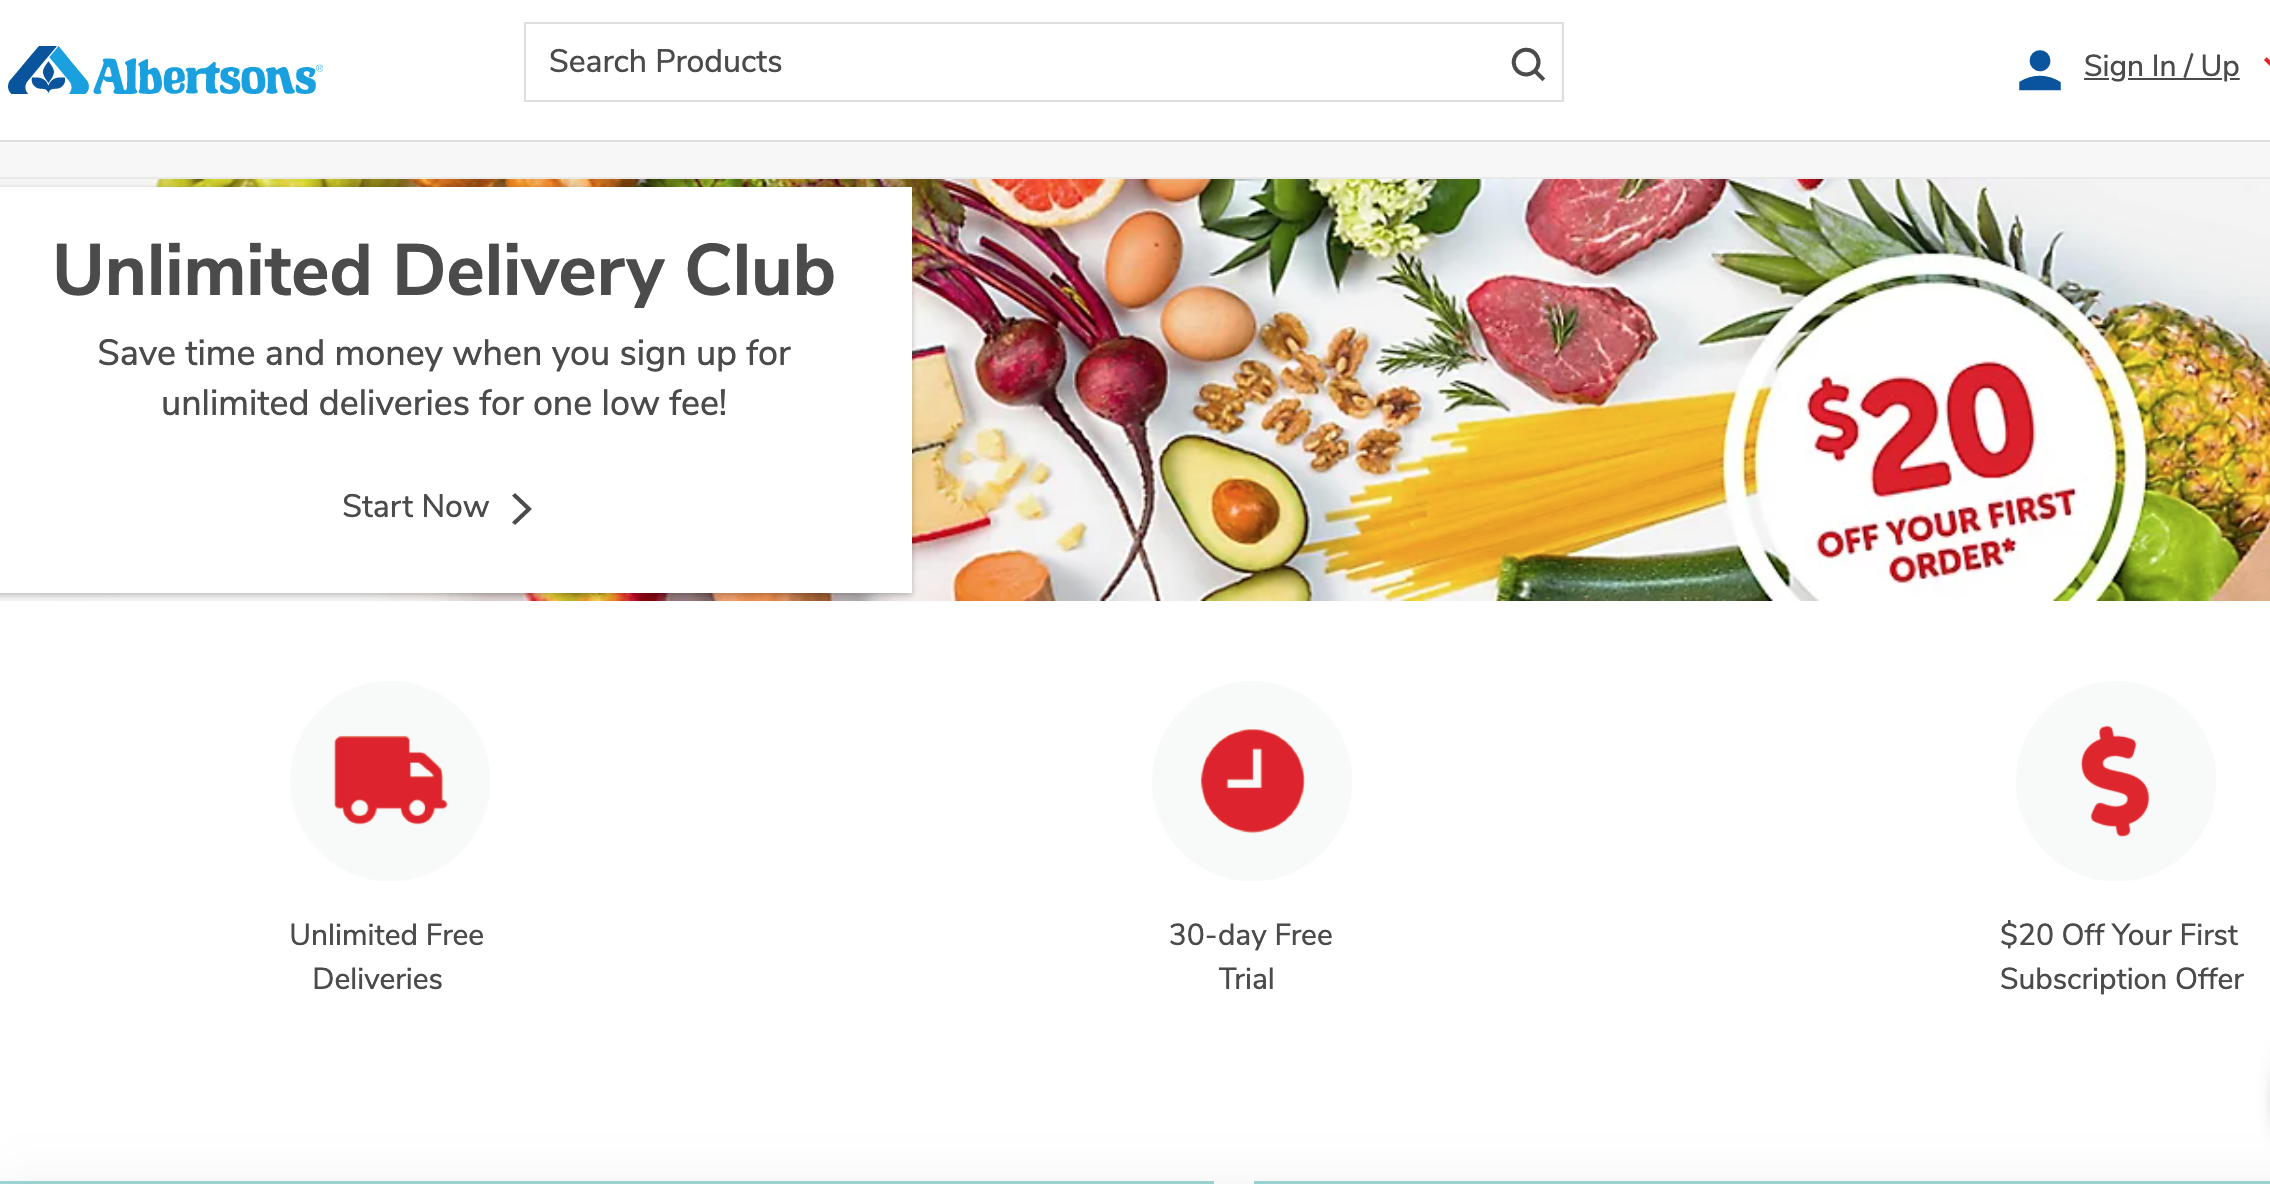Viewport: 2270px width, 1184px height.
Task: Click the Albertsons blue leaf logo icon
Action: tap(48, 70)
